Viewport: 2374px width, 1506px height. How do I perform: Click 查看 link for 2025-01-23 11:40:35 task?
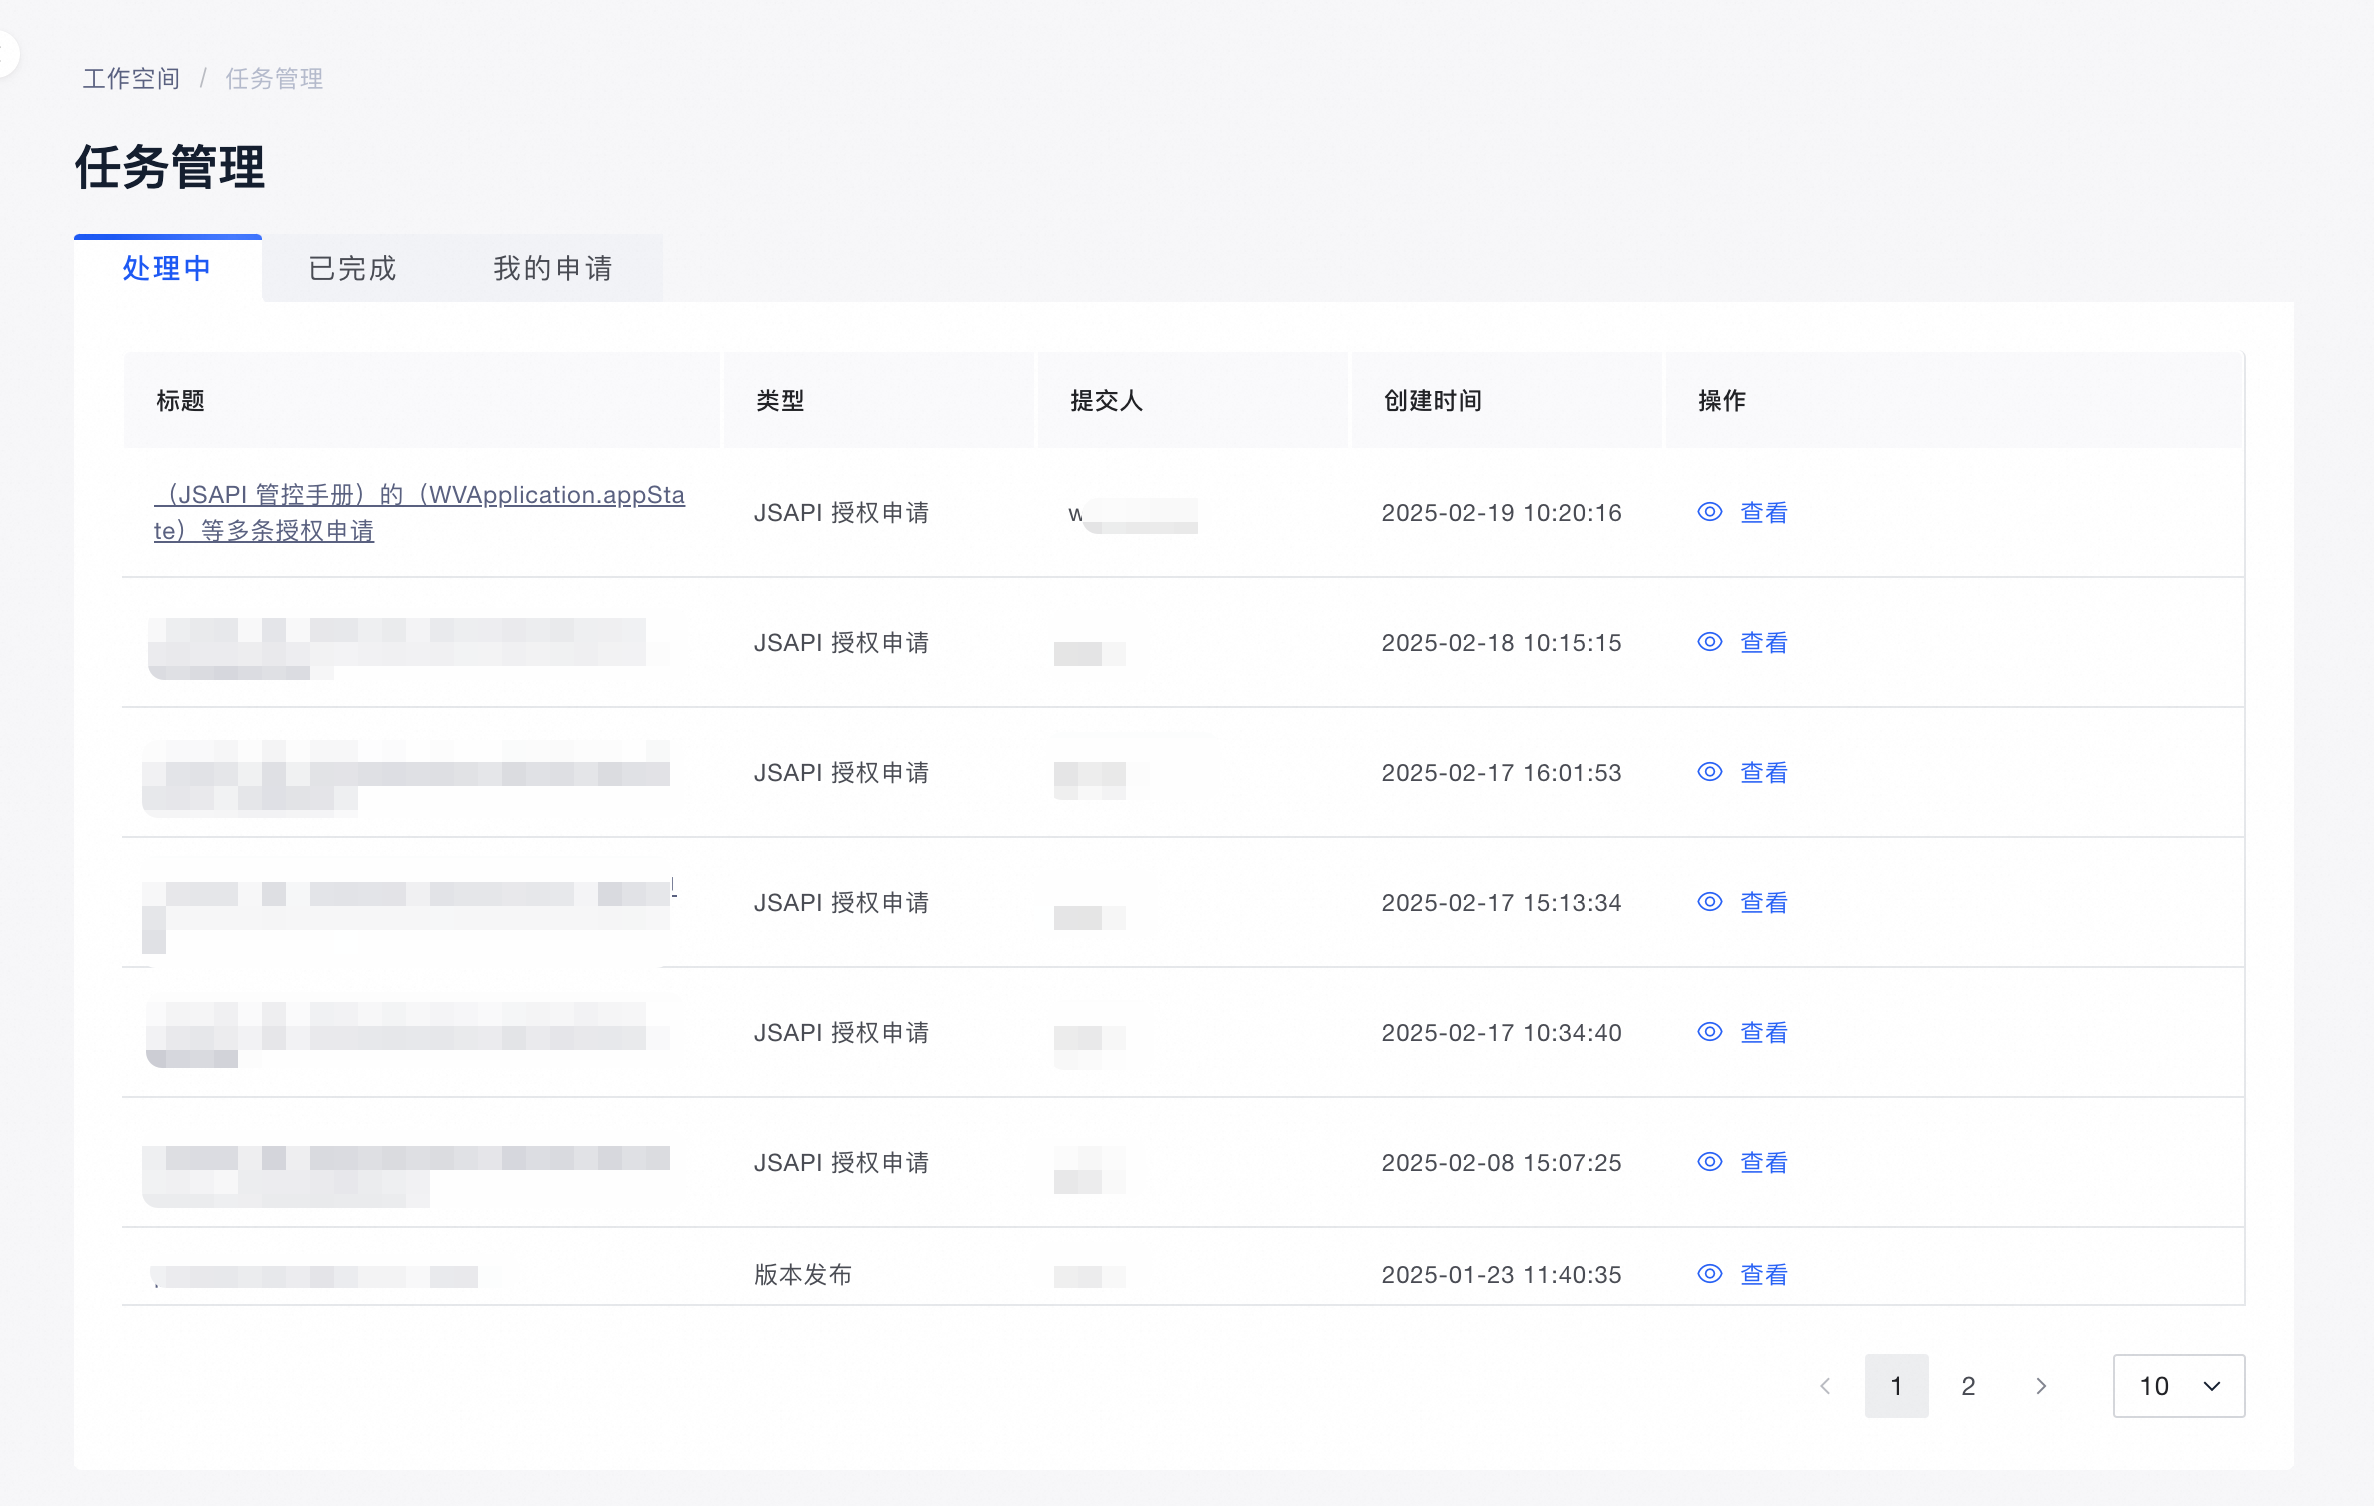[x=1764, y=1274]
